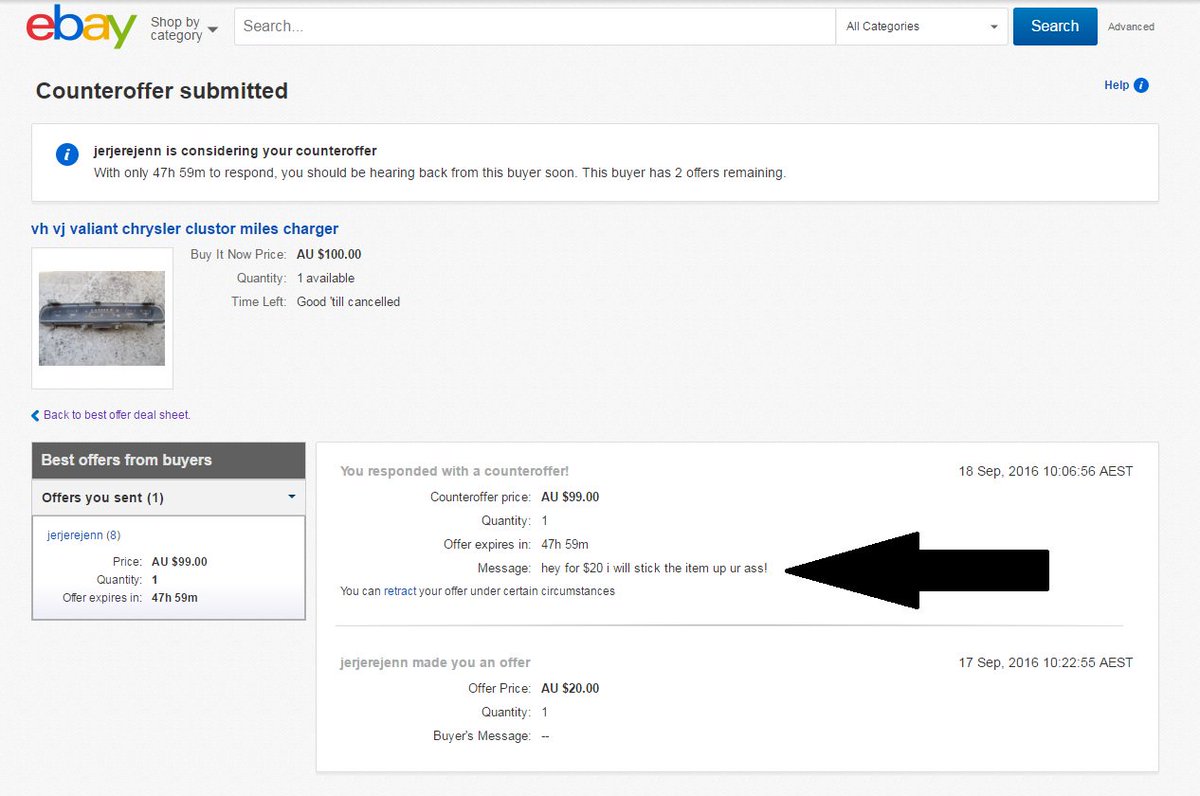Open the Shop by category menu
This screenshot has height=796, width=1200.
tap(184, 29)
